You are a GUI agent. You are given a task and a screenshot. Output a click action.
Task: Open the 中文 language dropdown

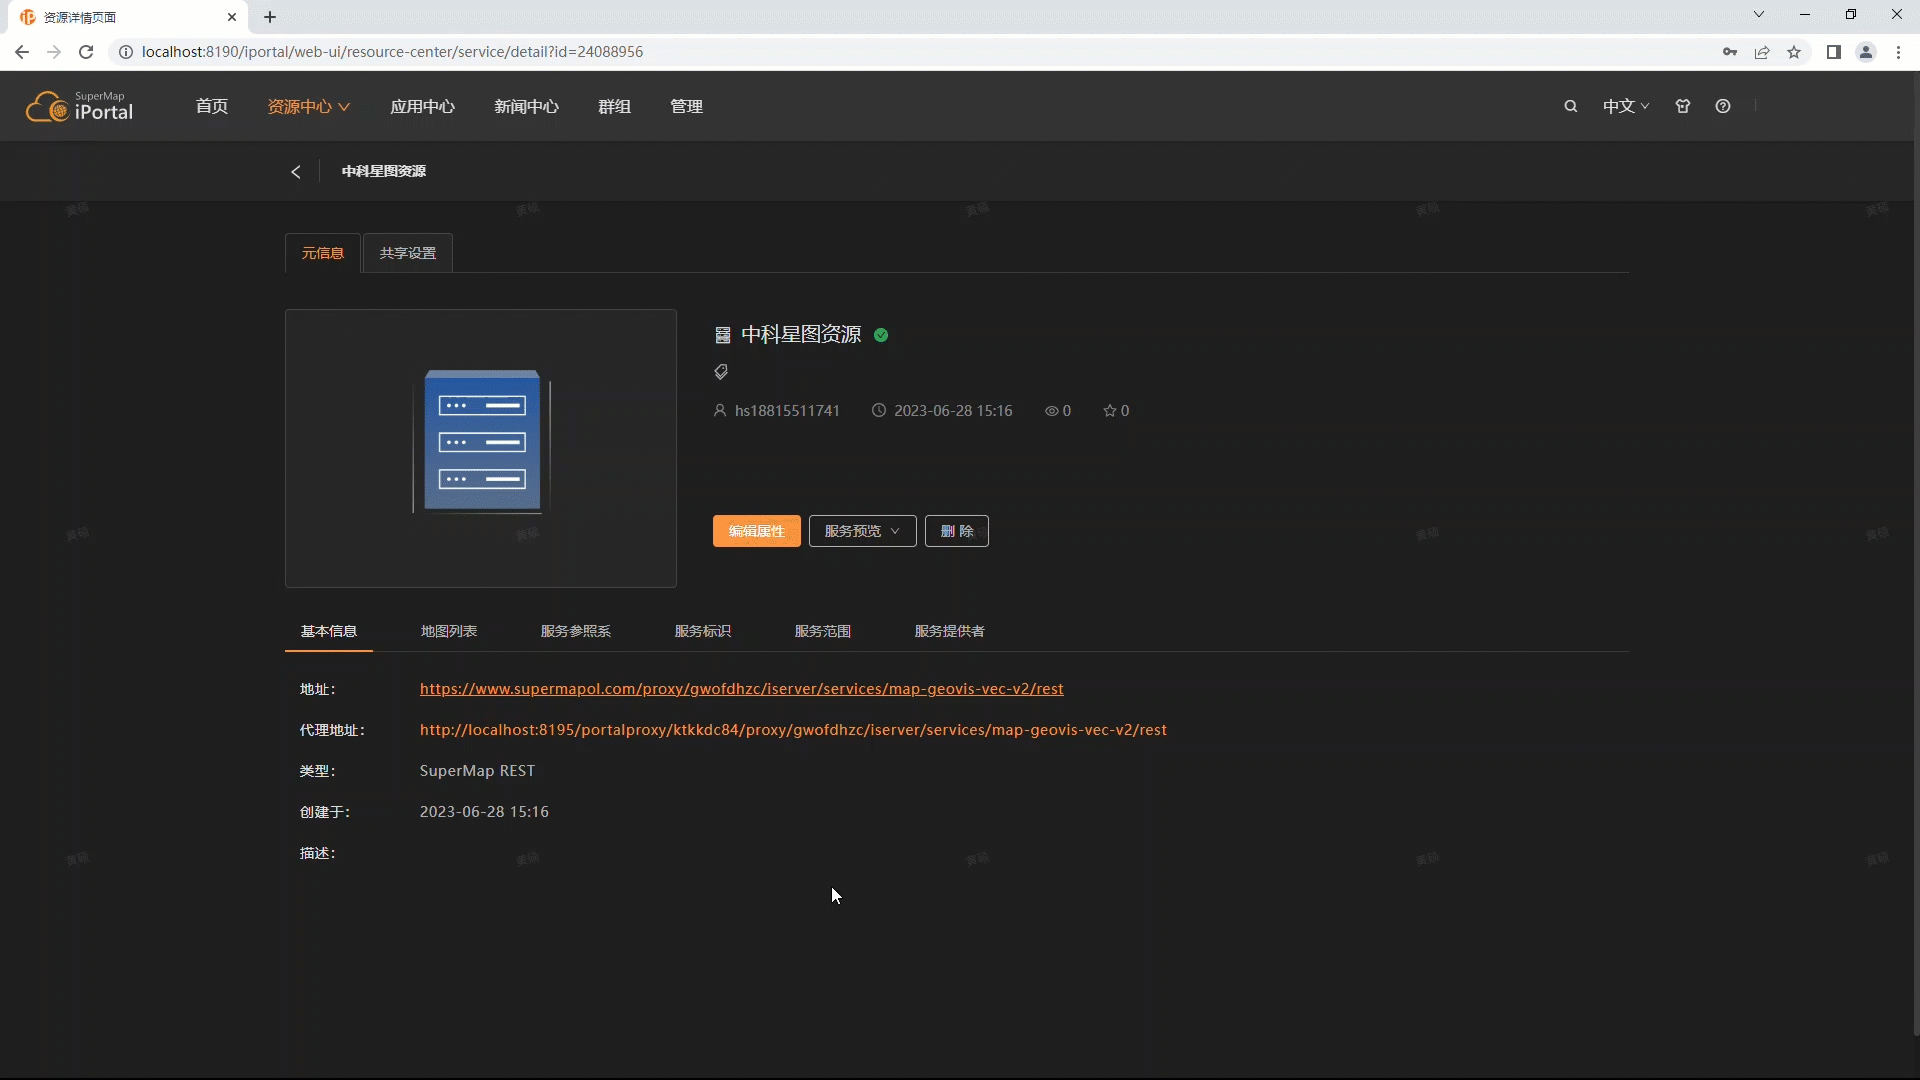coord(1626,106)
